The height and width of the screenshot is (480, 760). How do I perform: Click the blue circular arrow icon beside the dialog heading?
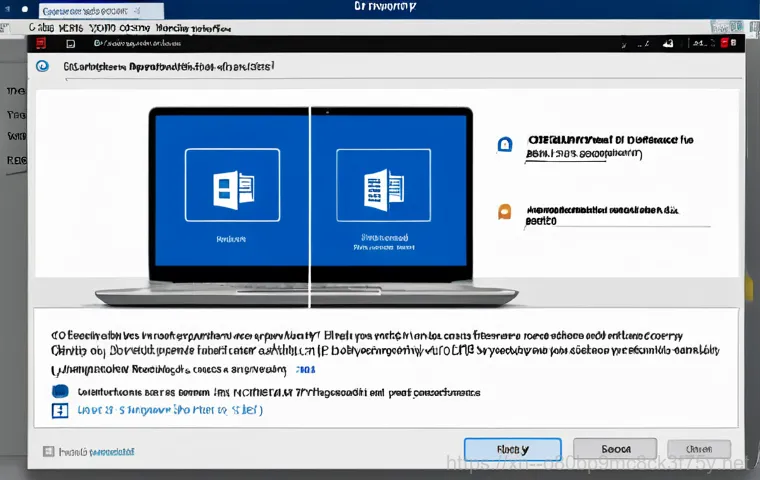click(43, 66)
